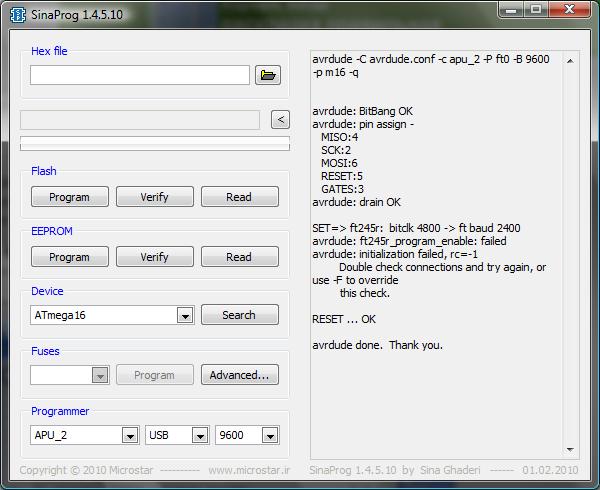600x490 pixels.
Task: Search for the connected device
Action: pos(239,315)
